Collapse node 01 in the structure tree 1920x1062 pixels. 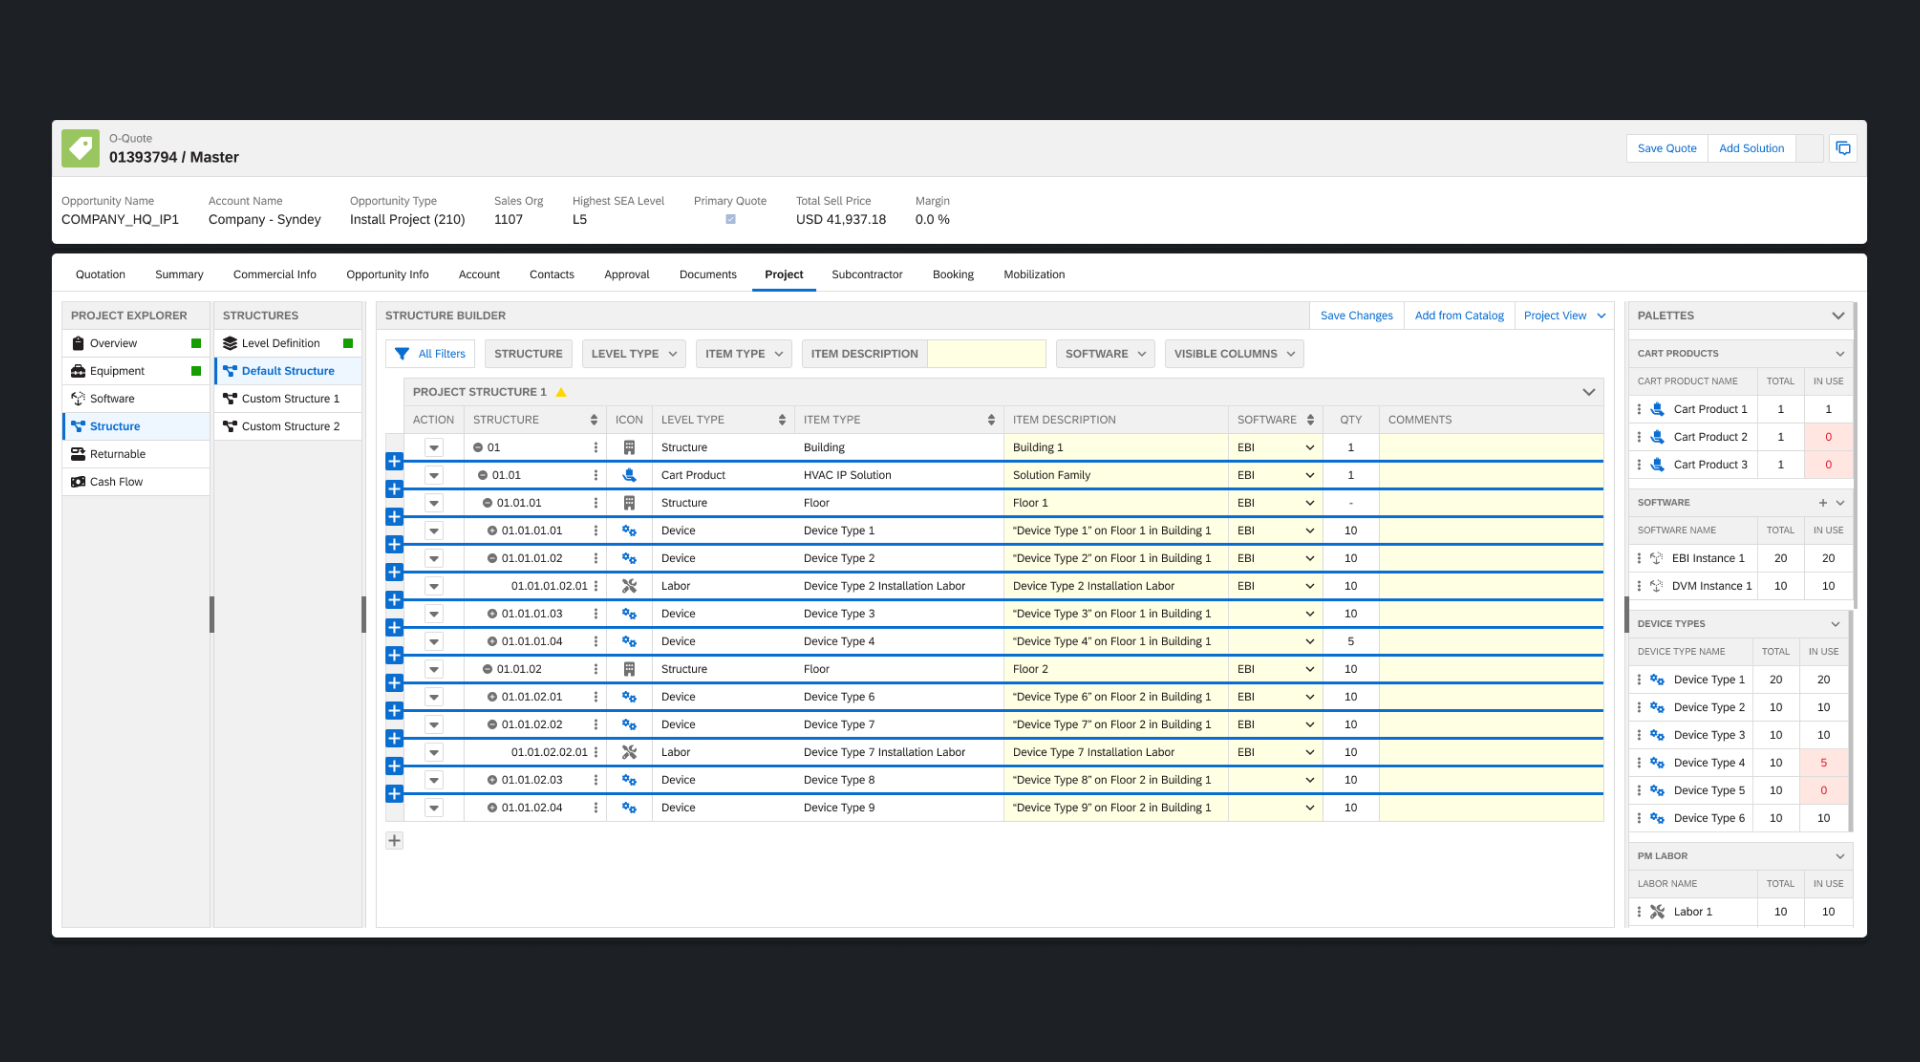coord(478,448)
